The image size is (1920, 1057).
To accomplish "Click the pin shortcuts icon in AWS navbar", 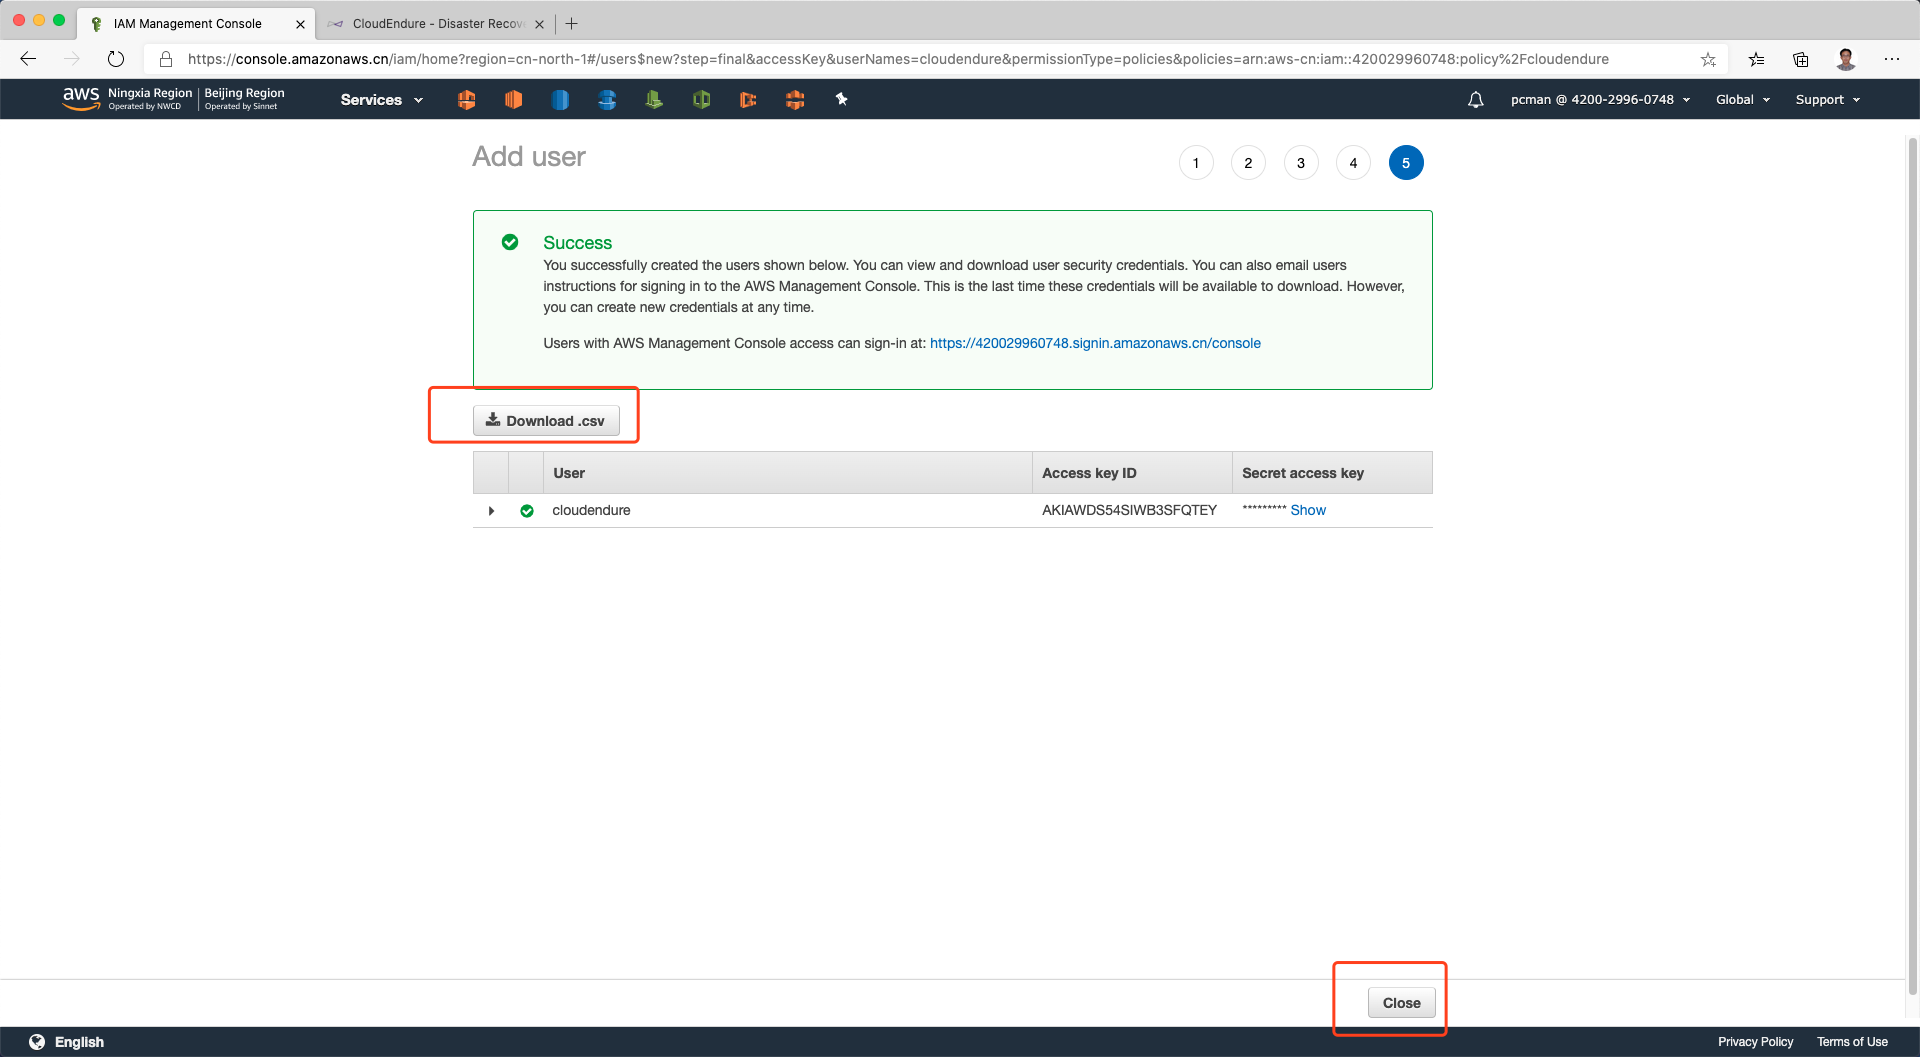I will (841, 99).
